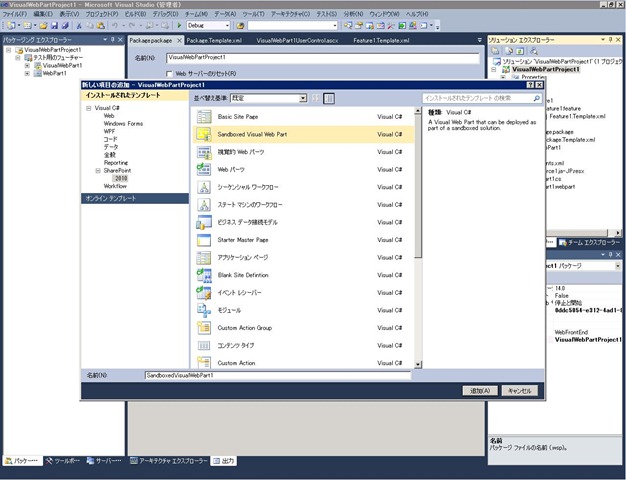Select the インストールされたテンプレート header
Viewport: 626px width, 480px height.
[135, 95]
